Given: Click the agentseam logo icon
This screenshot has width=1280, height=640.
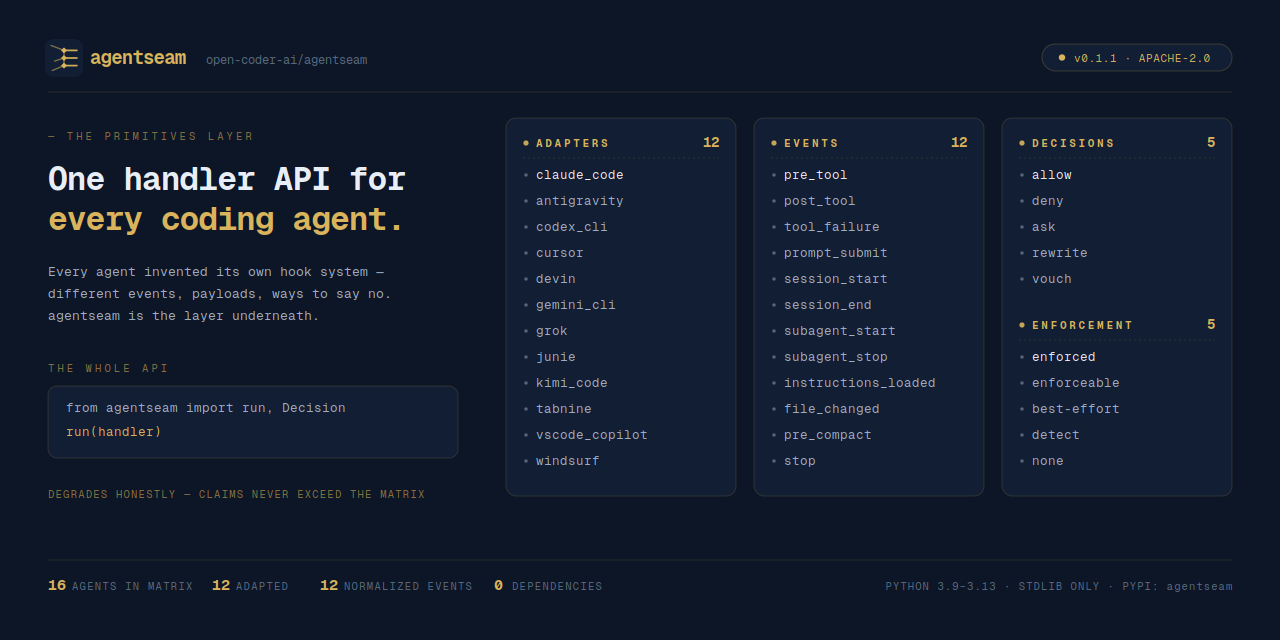Looking at the screenshot, I should click(64, 58).
